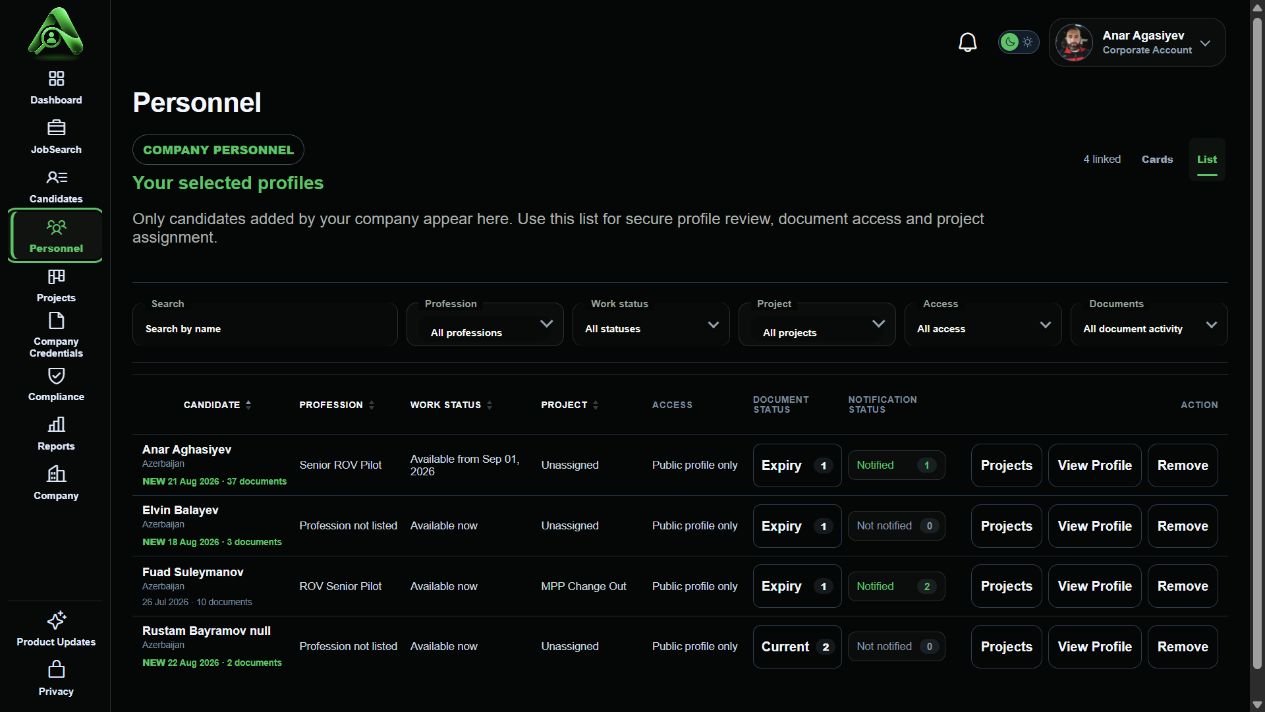Click Not notified badge for Elvin Balayev
This screenshot has height=712, width=1265.
tap(896, 526)
